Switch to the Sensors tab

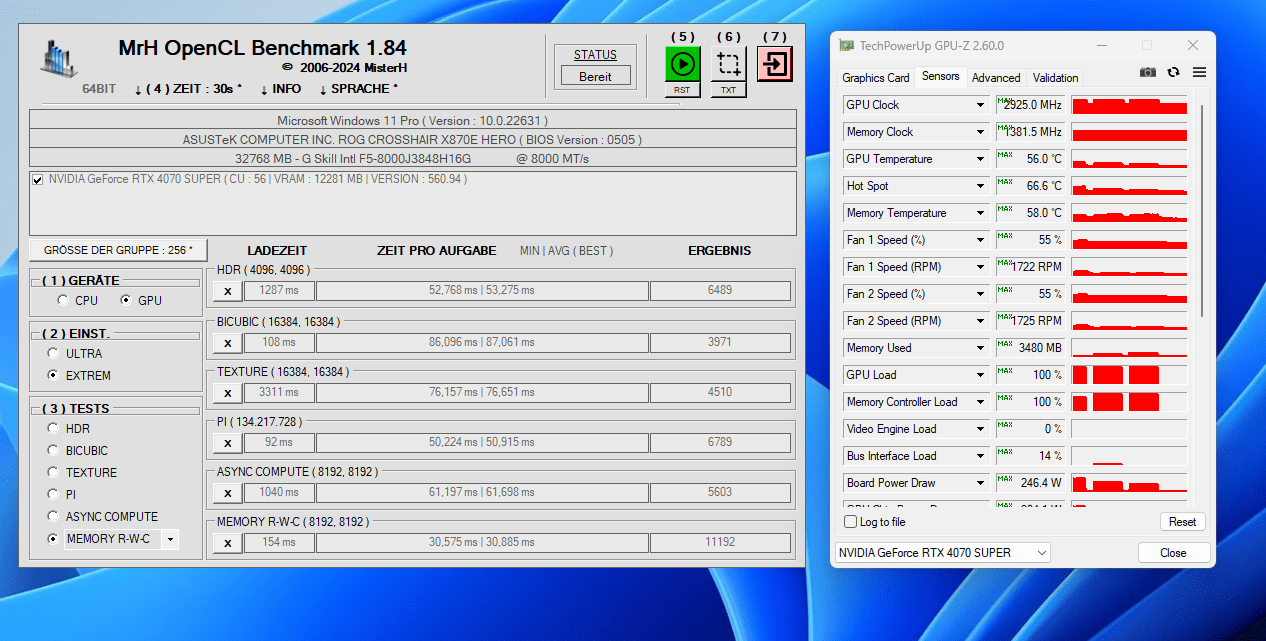point(940,76)
